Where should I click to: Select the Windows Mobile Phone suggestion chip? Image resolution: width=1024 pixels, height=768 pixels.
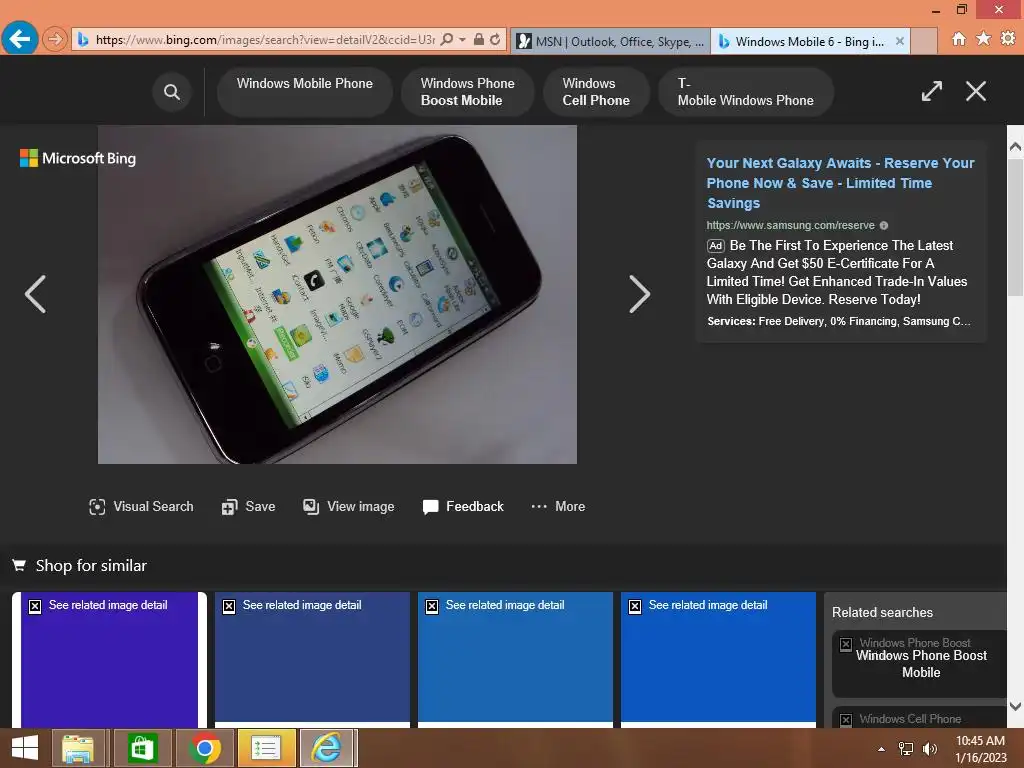pos(304,92)
